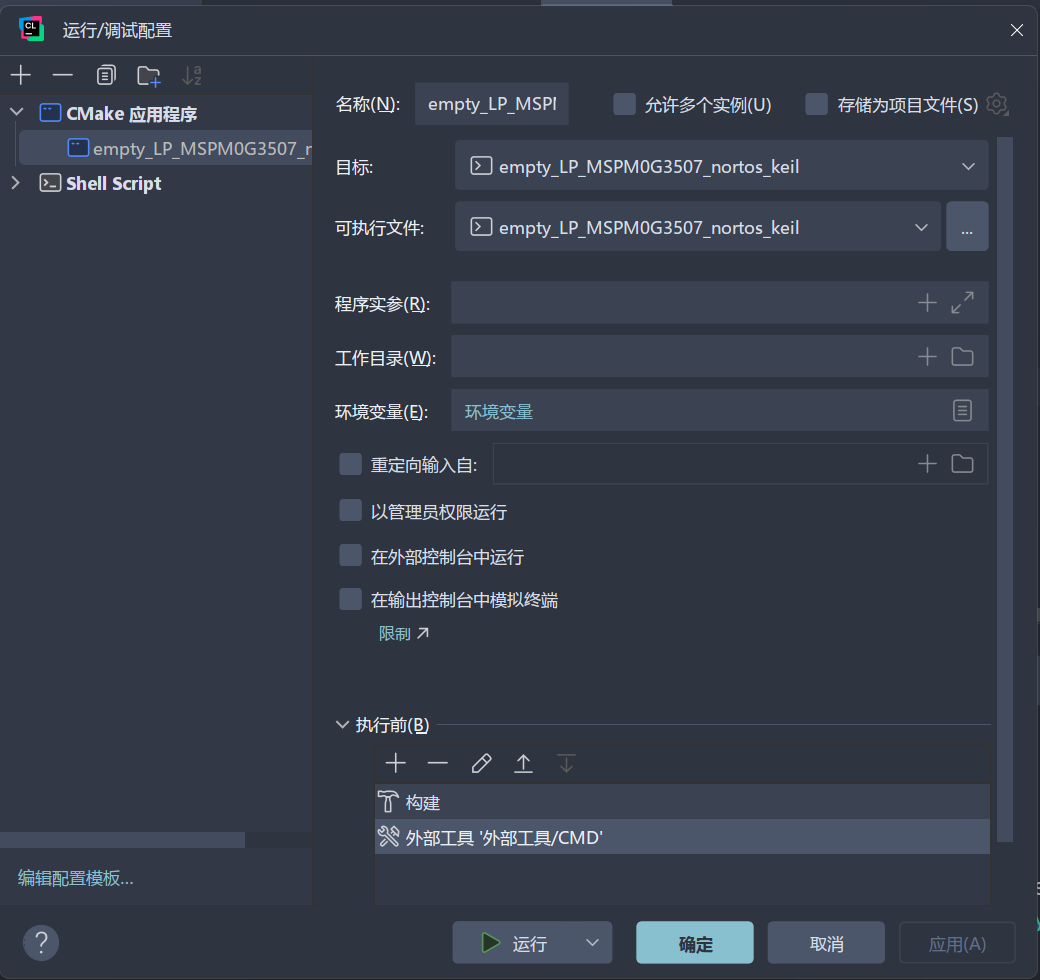The height and width of the screenshot is (980, 1040).
Task: Collapse the before launch section
Action: [x=342, y=724]
